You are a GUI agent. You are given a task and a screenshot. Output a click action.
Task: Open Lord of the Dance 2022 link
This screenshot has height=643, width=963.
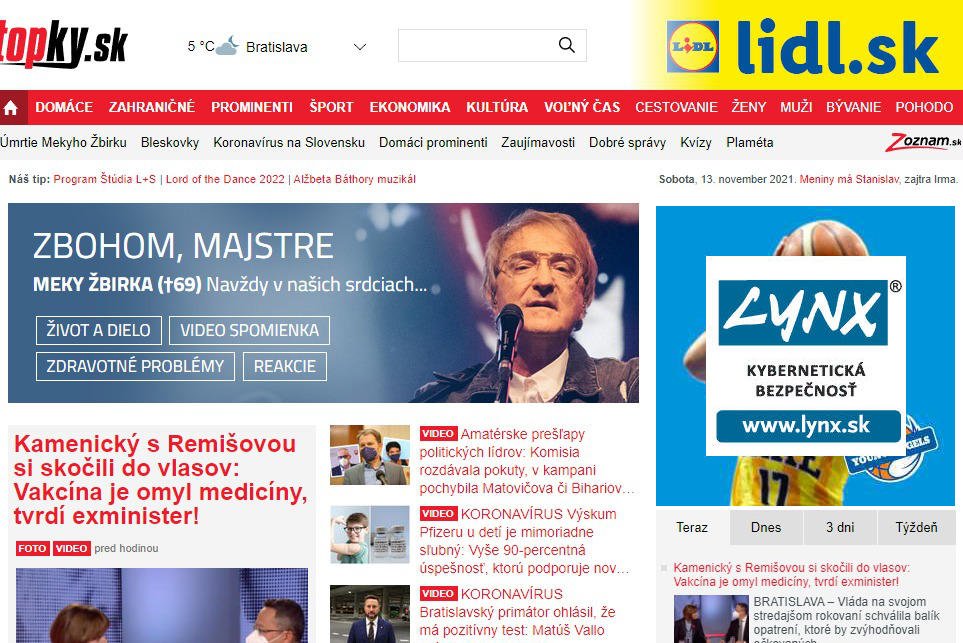225,179
